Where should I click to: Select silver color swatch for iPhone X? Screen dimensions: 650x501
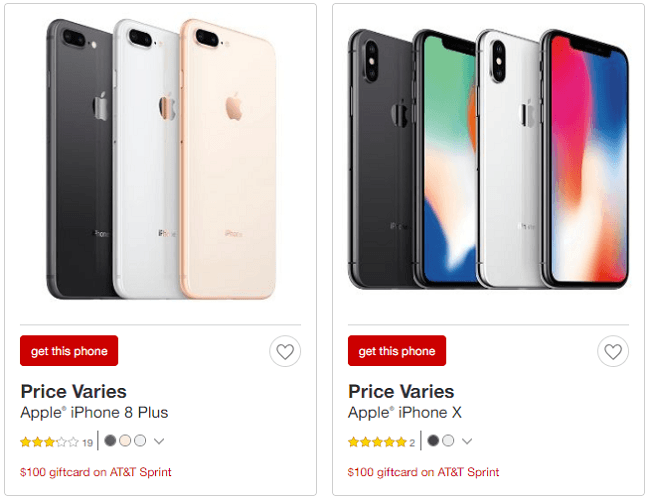[448, 440]
